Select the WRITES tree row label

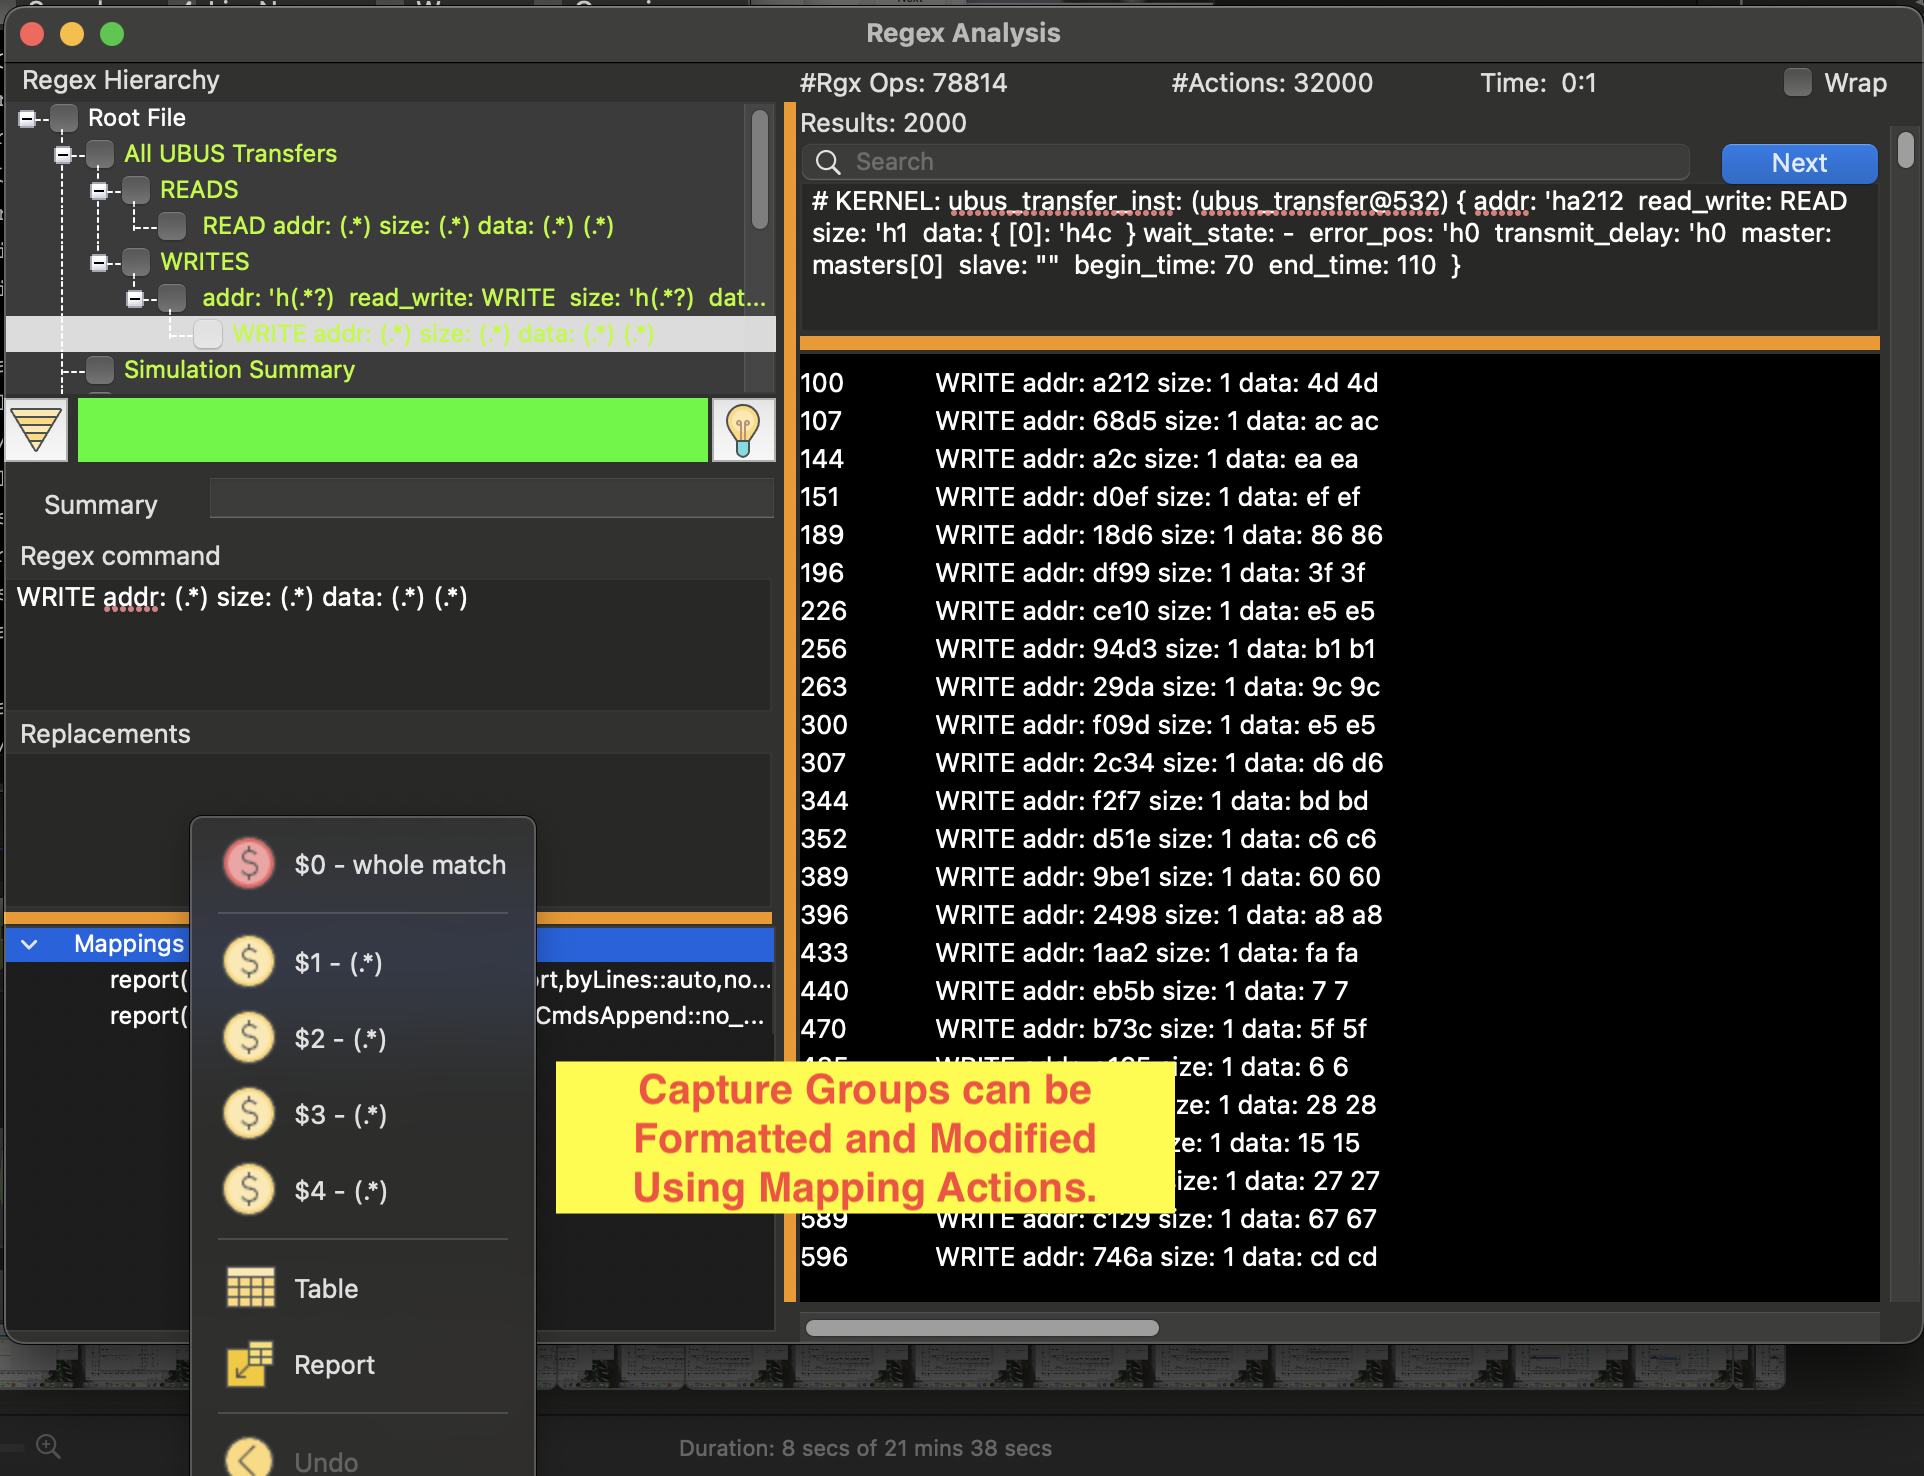pyautogui.click(x=204, y=262)
